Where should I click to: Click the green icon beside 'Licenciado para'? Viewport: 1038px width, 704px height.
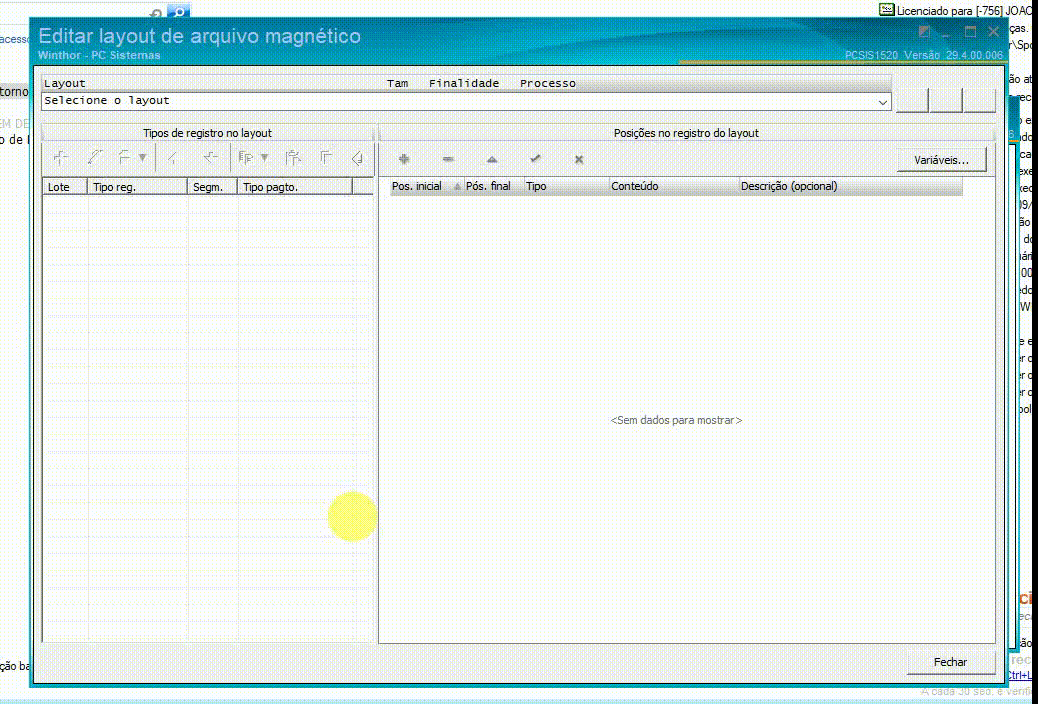point(886,9)
